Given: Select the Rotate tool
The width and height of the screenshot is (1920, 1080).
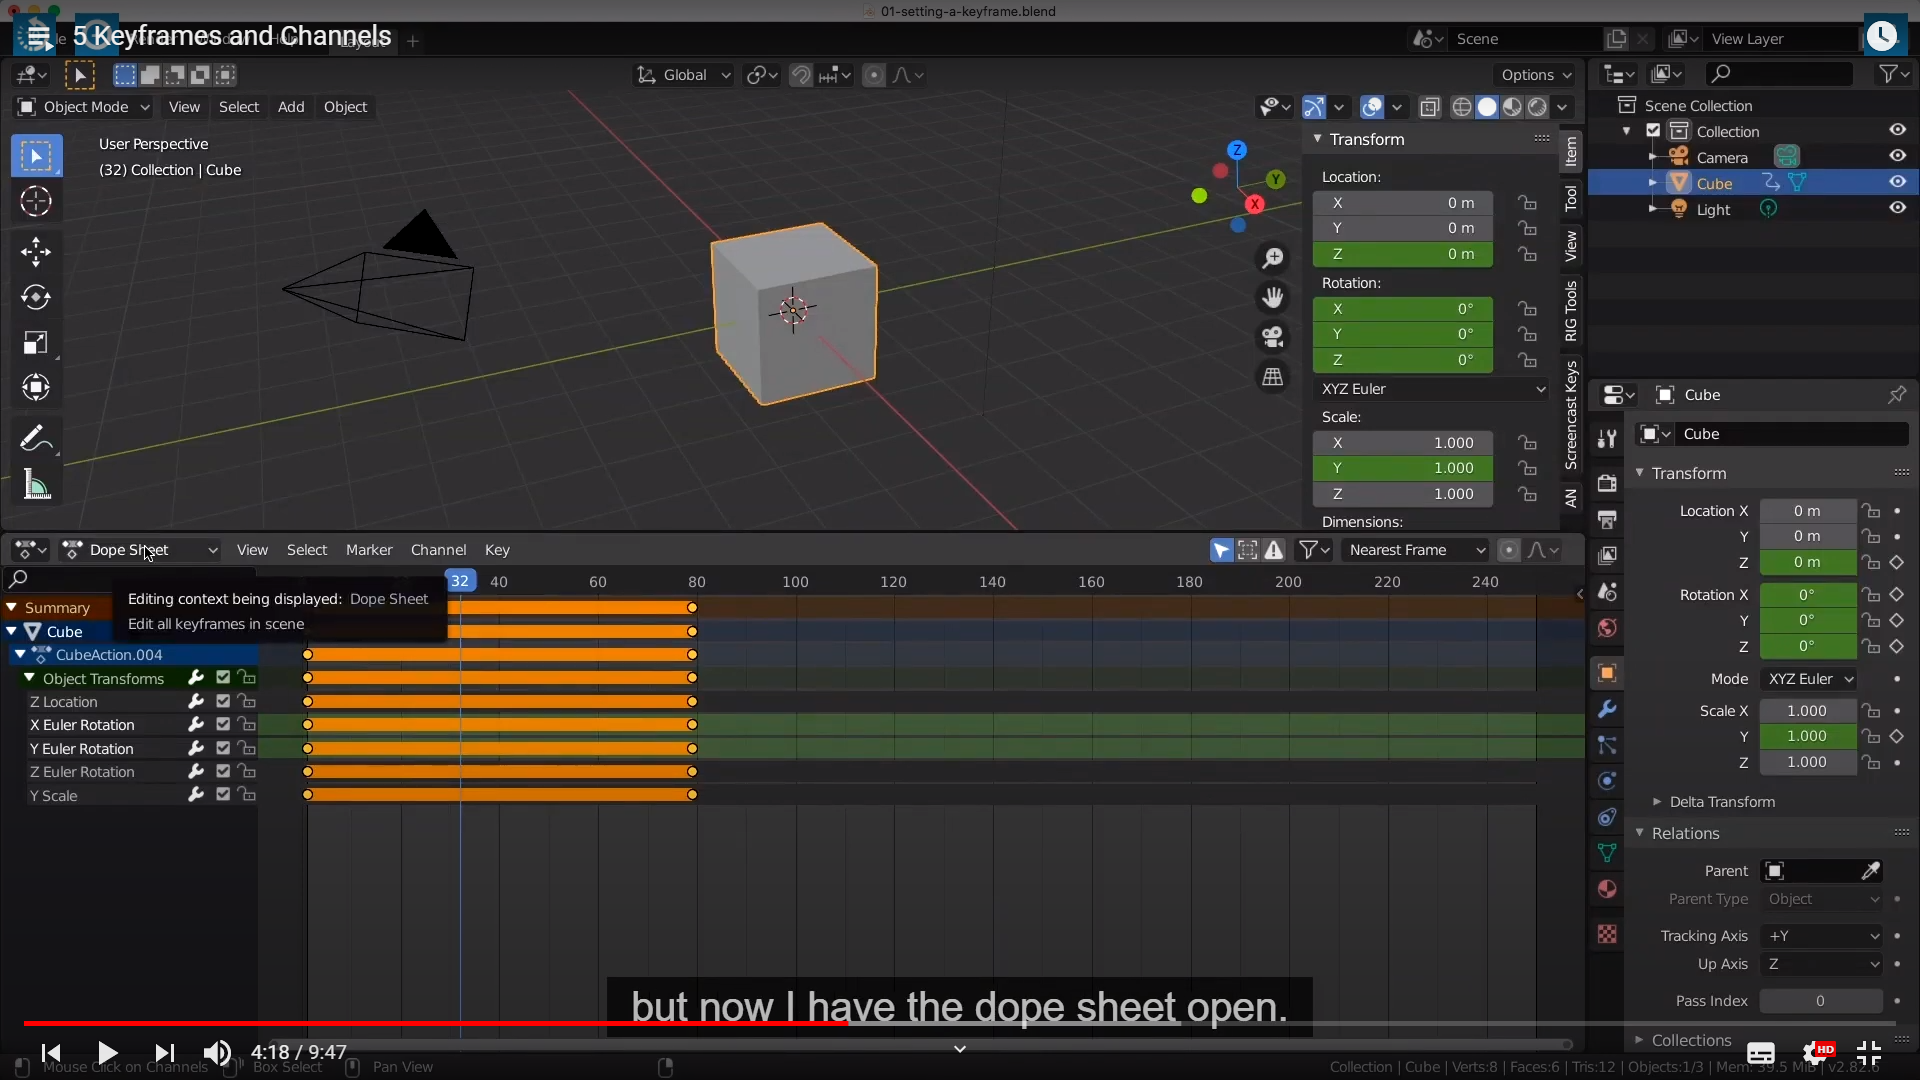Looking at the screenshot, I should 36,297.
